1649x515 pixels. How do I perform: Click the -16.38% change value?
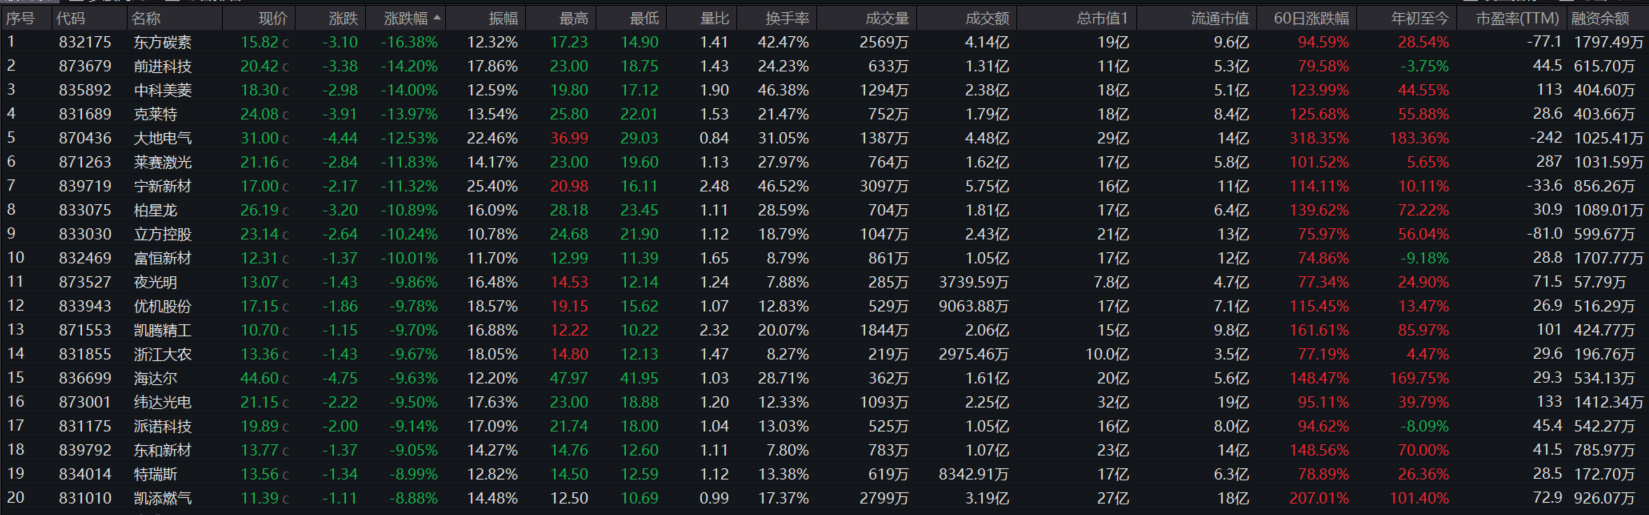pyautogui.click(x=409, y=42)
